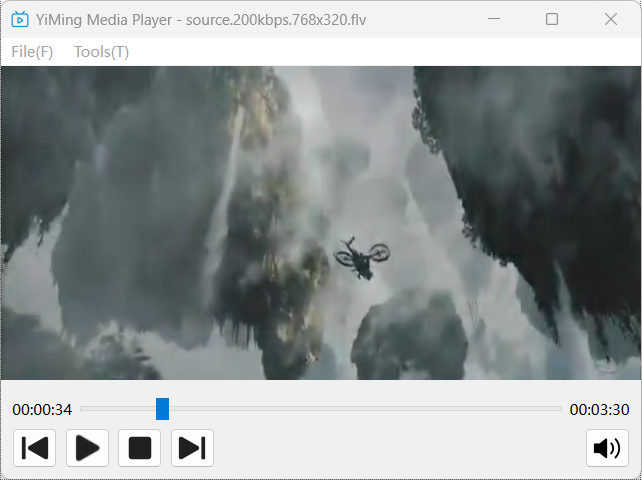Skip to next track button
The image size is (642, 480).
coord(192,448)
